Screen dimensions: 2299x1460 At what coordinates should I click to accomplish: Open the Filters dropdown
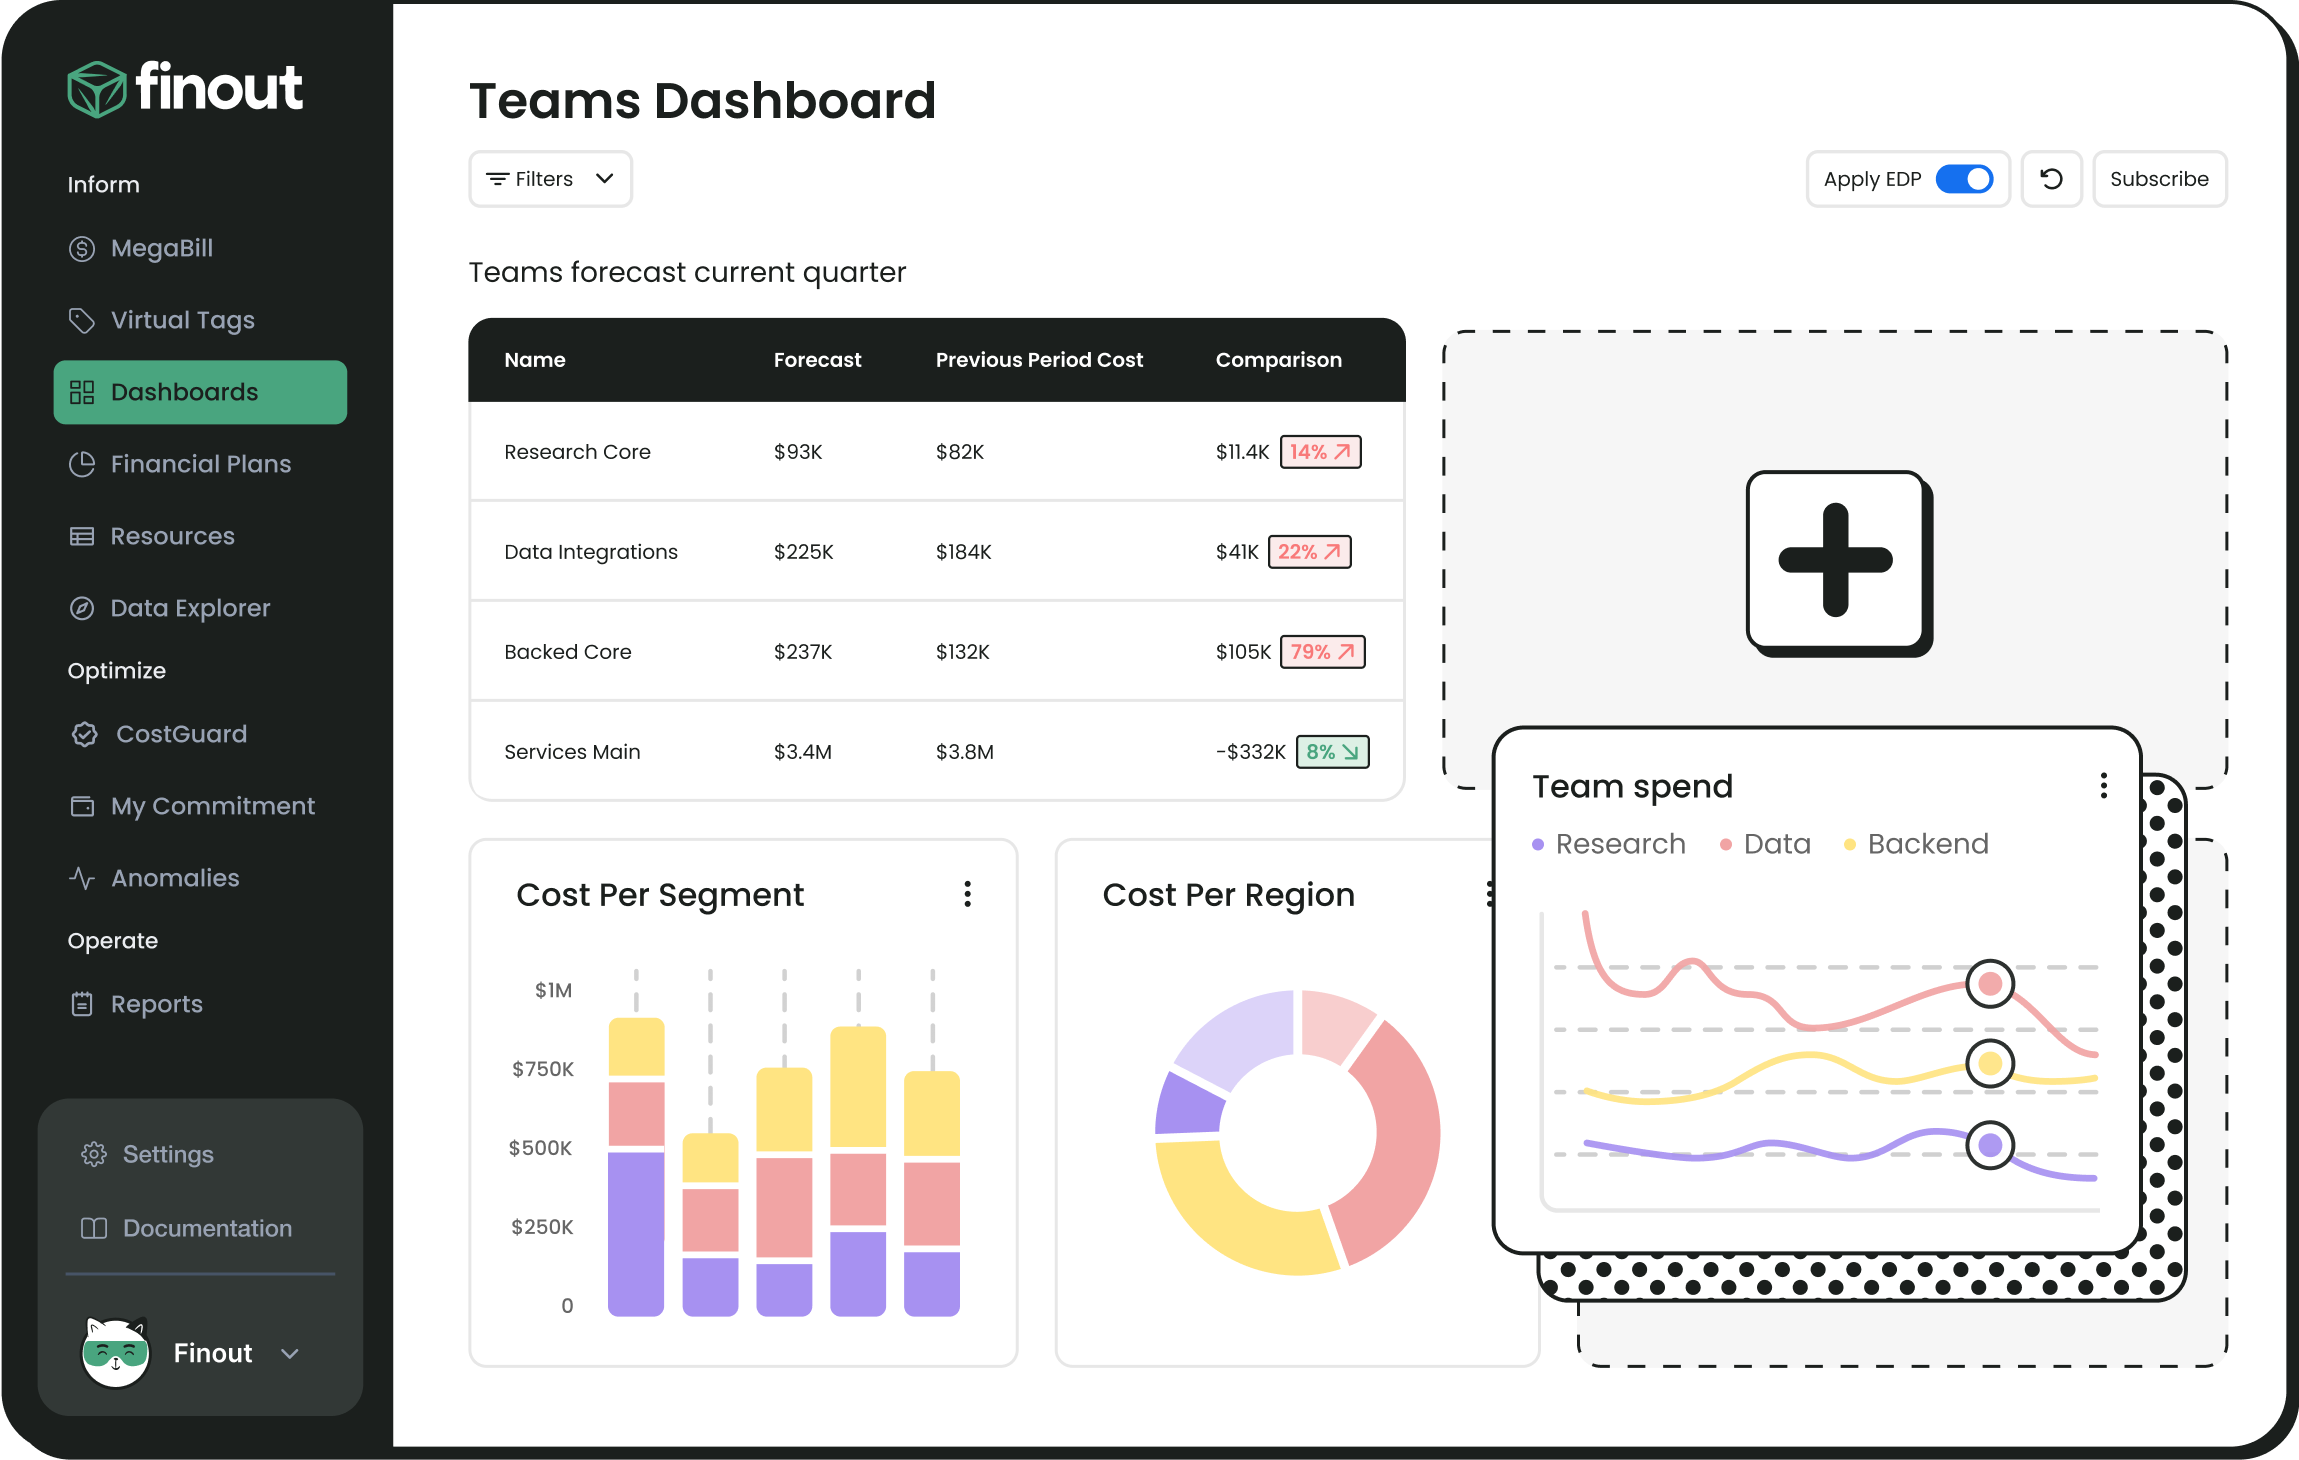point(550,178)
